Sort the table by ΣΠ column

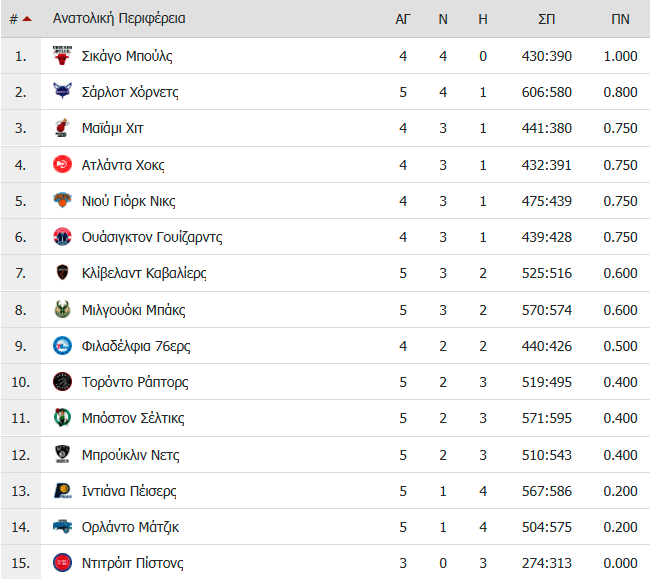coord(546,19)
